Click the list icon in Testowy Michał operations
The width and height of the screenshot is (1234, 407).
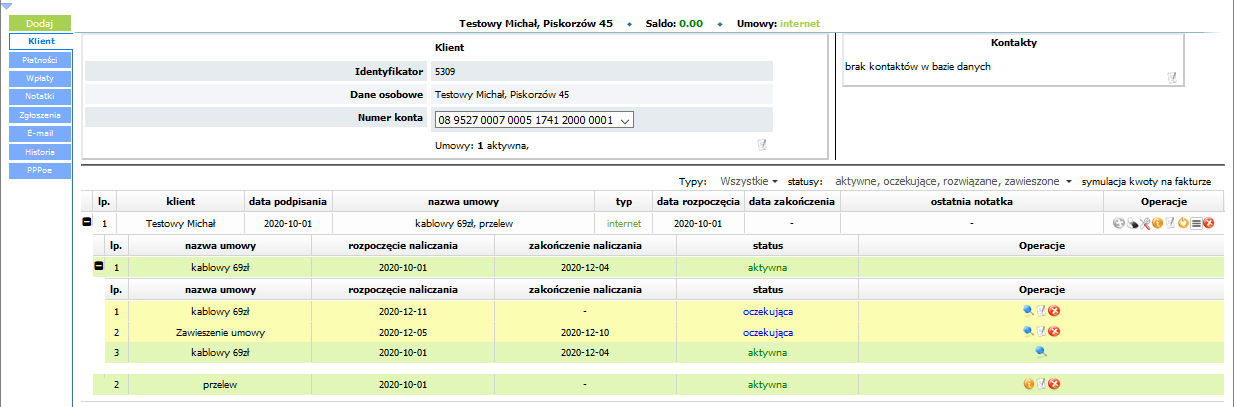click(x=1195, y=223)
